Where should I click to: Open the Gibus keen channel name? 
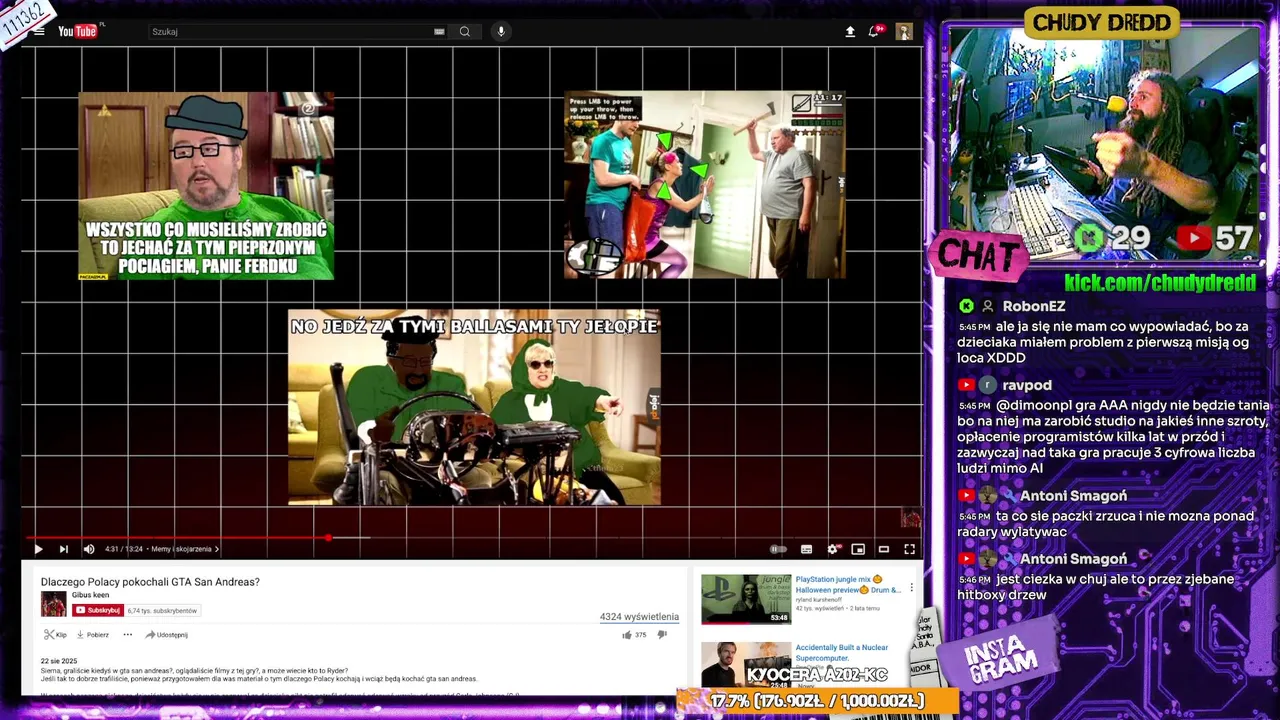pos(90,595)
